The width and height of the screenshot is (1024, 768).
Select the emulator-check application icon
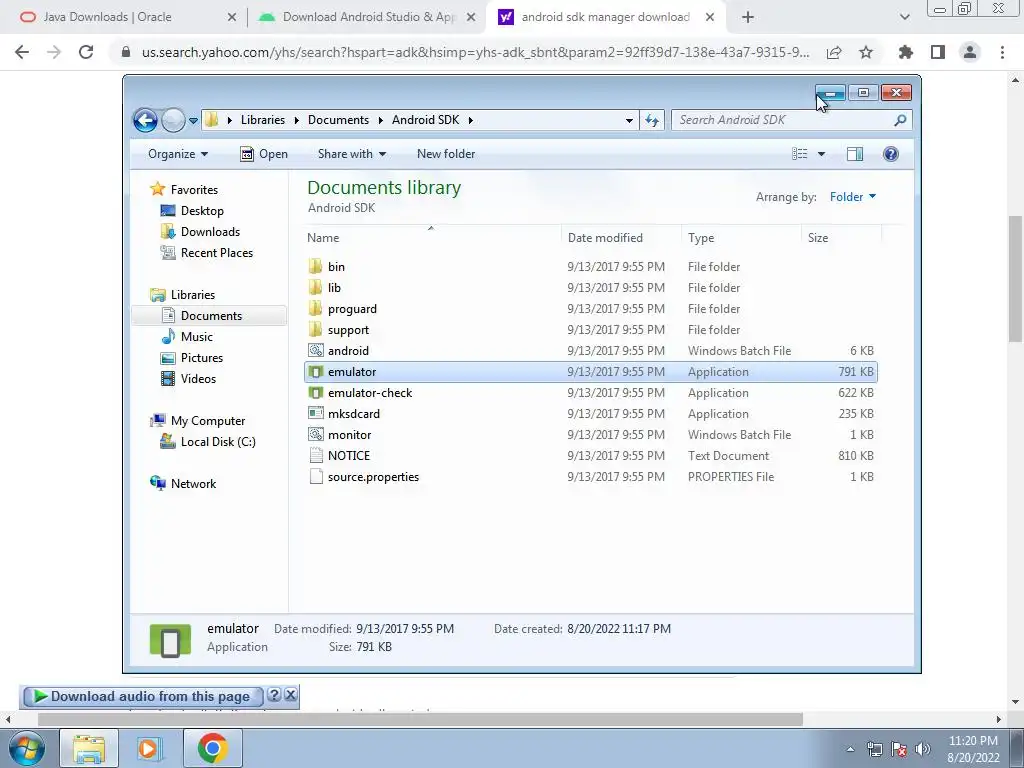pyautogui.click(x=315, y=392)
